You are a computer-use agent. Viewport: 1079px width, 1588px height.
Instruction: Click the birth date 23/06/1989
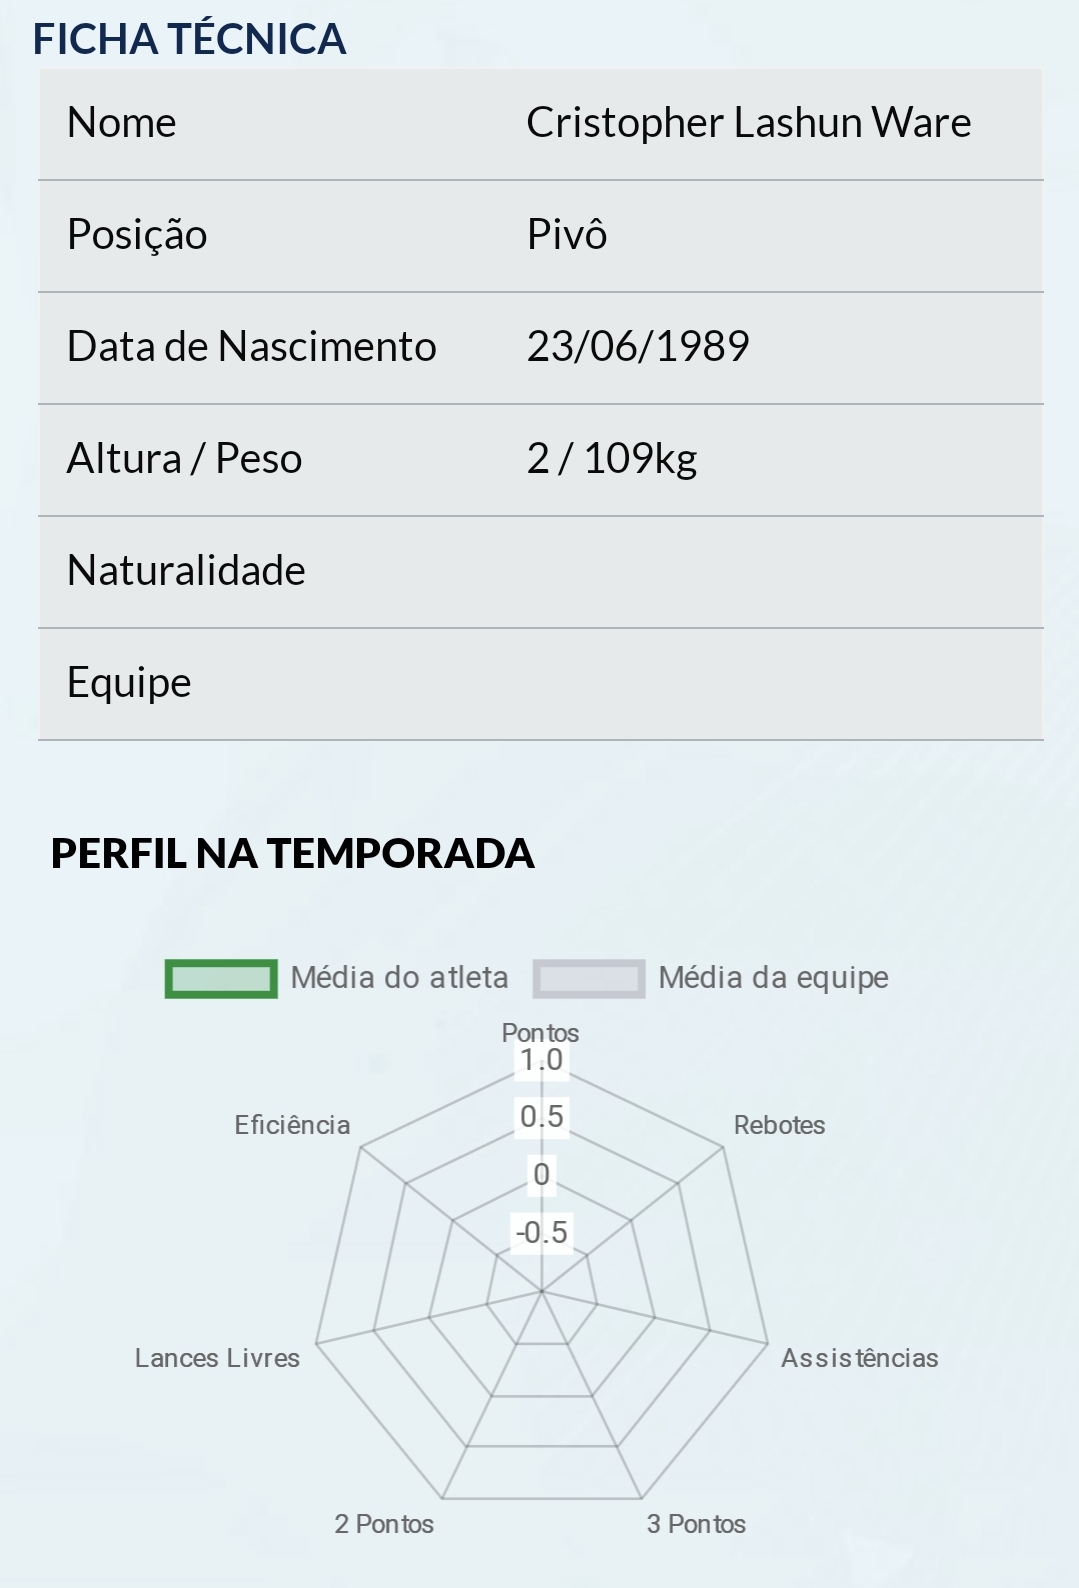pos(638,347)
